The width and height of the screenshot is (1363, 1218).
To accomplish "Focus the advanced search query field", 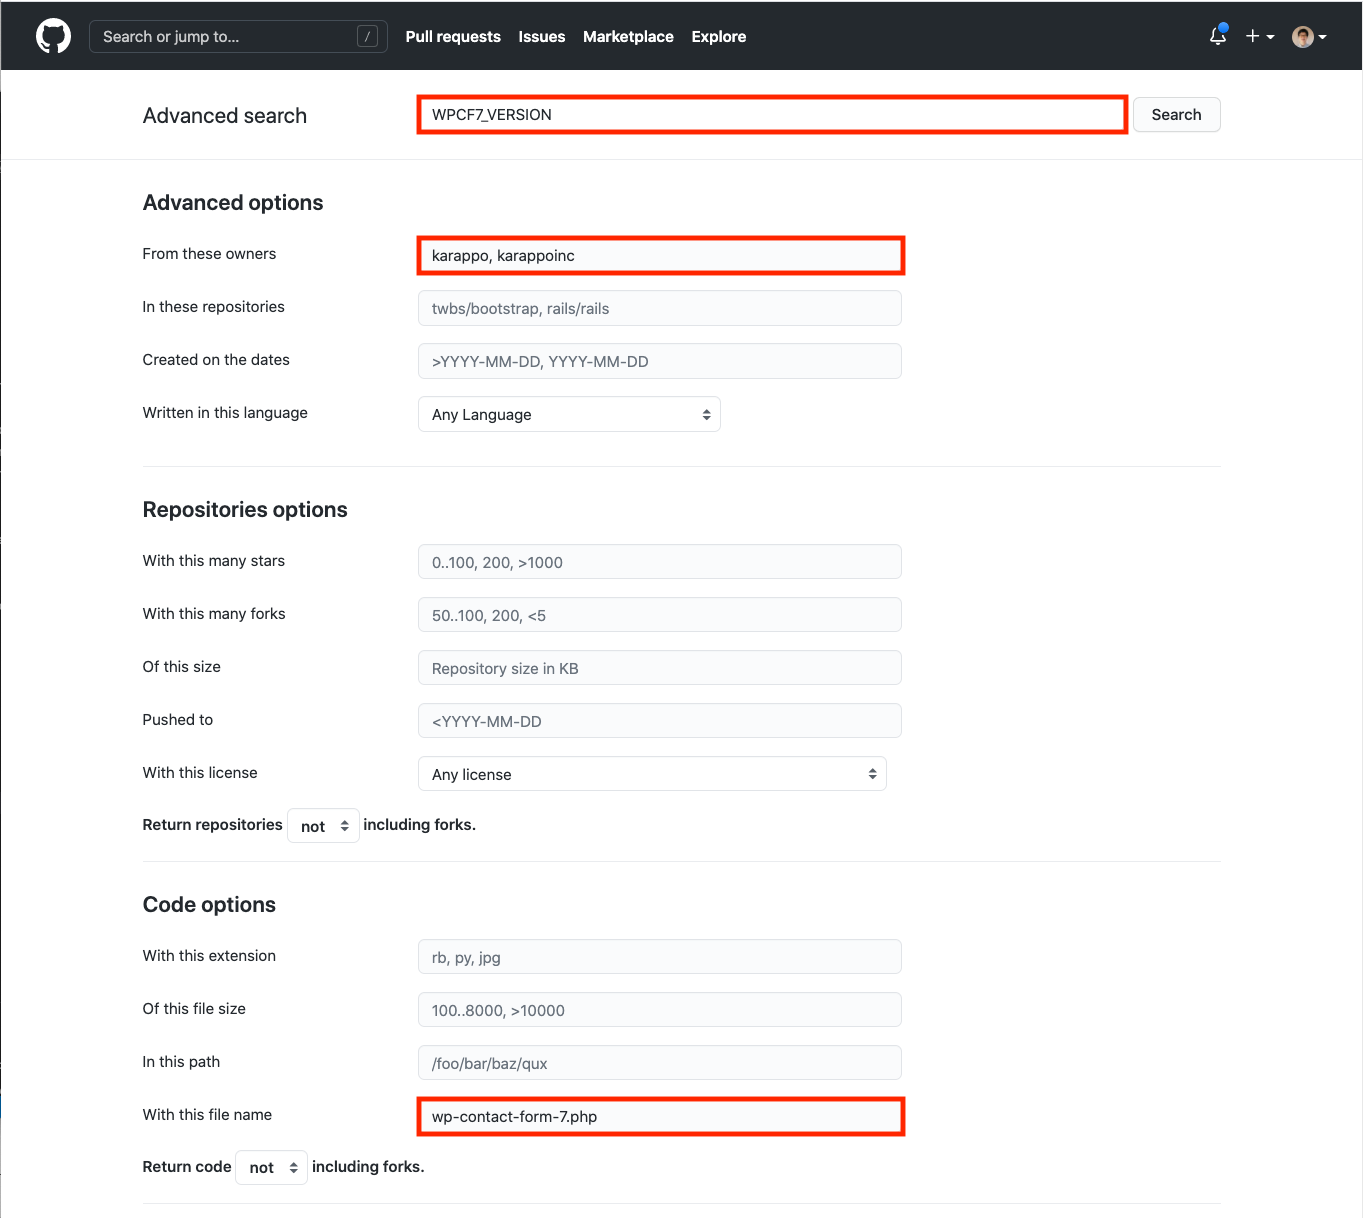I will [x=772, y=115].
